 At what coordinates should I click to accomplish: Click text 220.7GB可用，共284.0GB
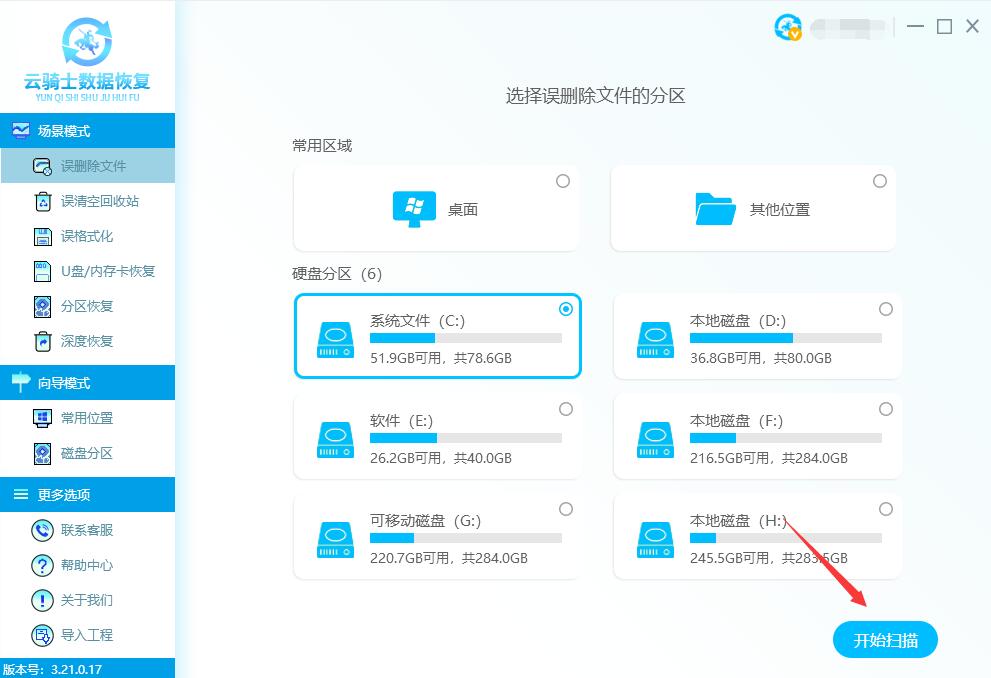[x=449, y=558]
